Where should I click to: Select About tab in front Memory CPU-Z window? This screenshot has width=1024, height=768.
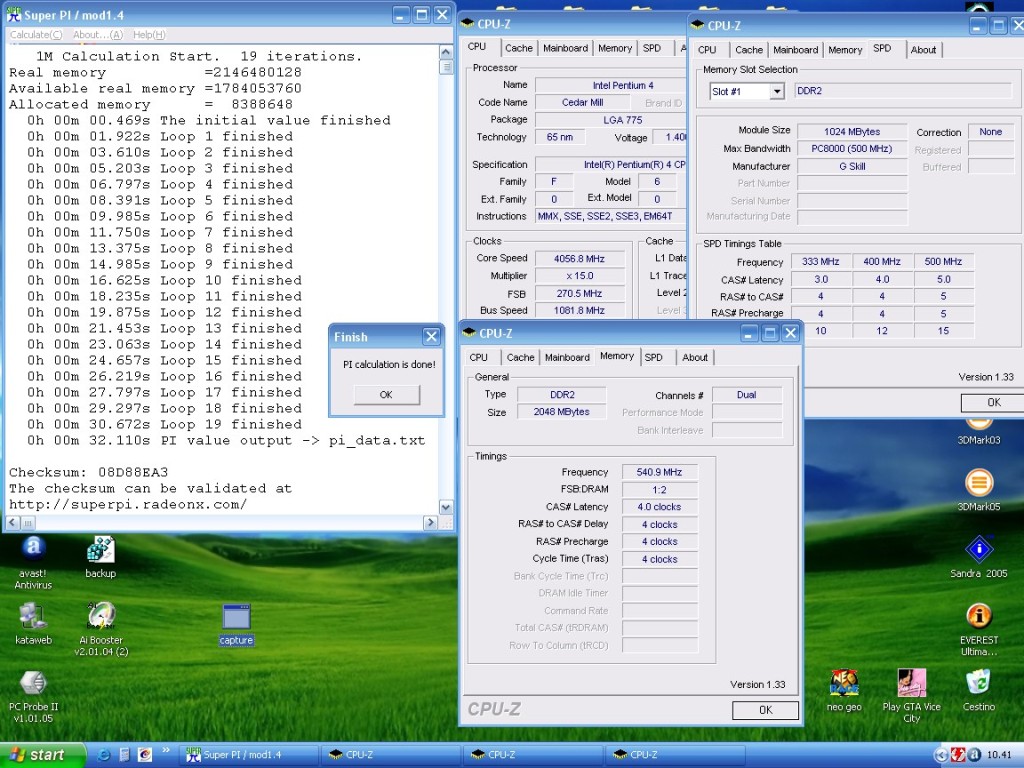pos(695,357)
